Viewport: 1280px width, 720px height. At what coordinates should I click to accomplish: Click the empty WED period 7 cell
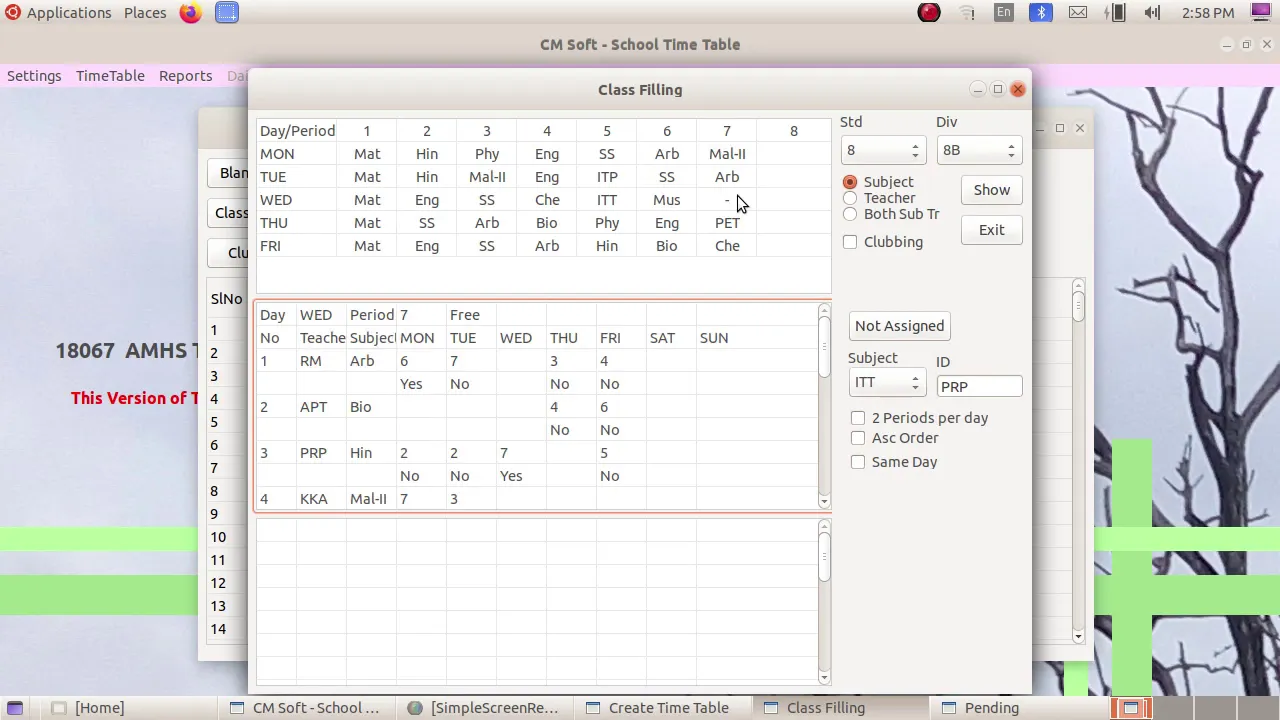tap(727, 200)
